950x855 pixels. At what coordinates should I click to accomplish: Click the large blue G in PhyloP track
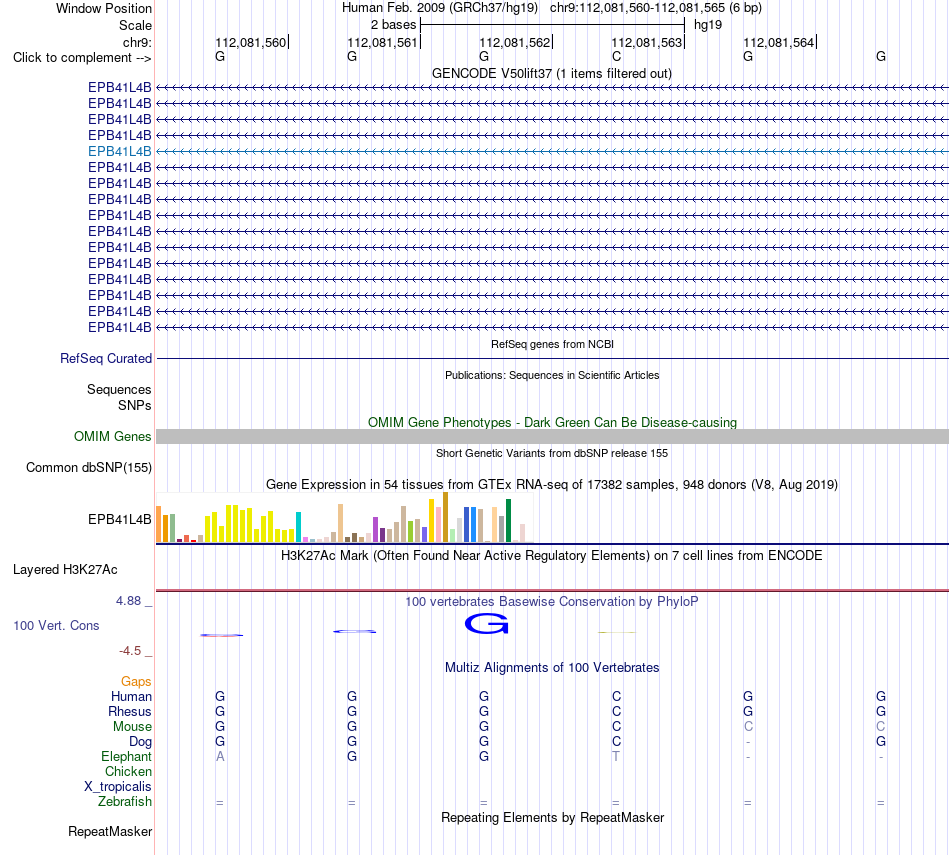487,624
